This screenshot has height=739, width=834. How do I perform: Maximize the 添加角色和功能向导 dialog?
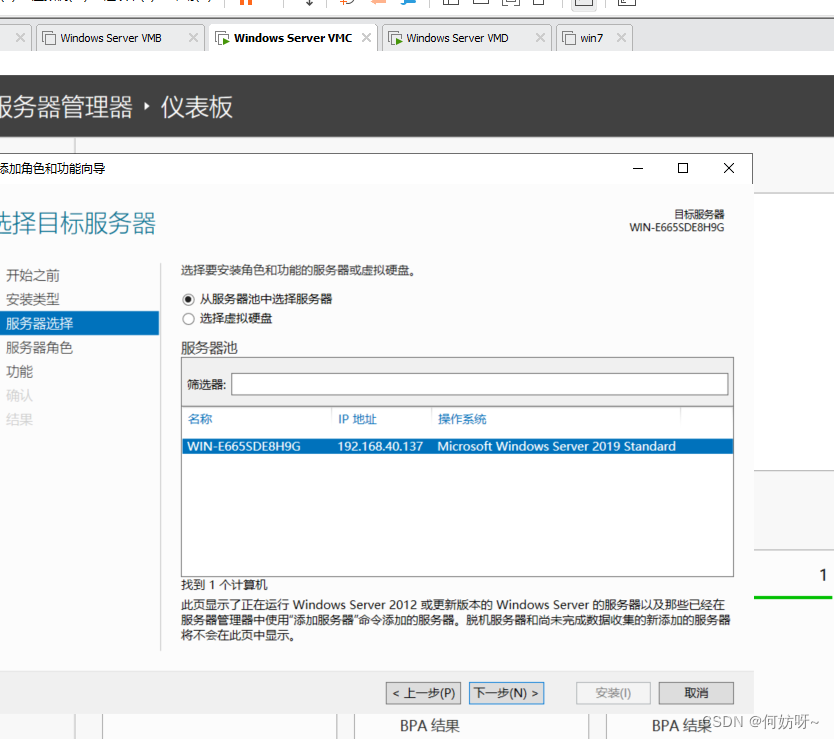tap(683, 168)
